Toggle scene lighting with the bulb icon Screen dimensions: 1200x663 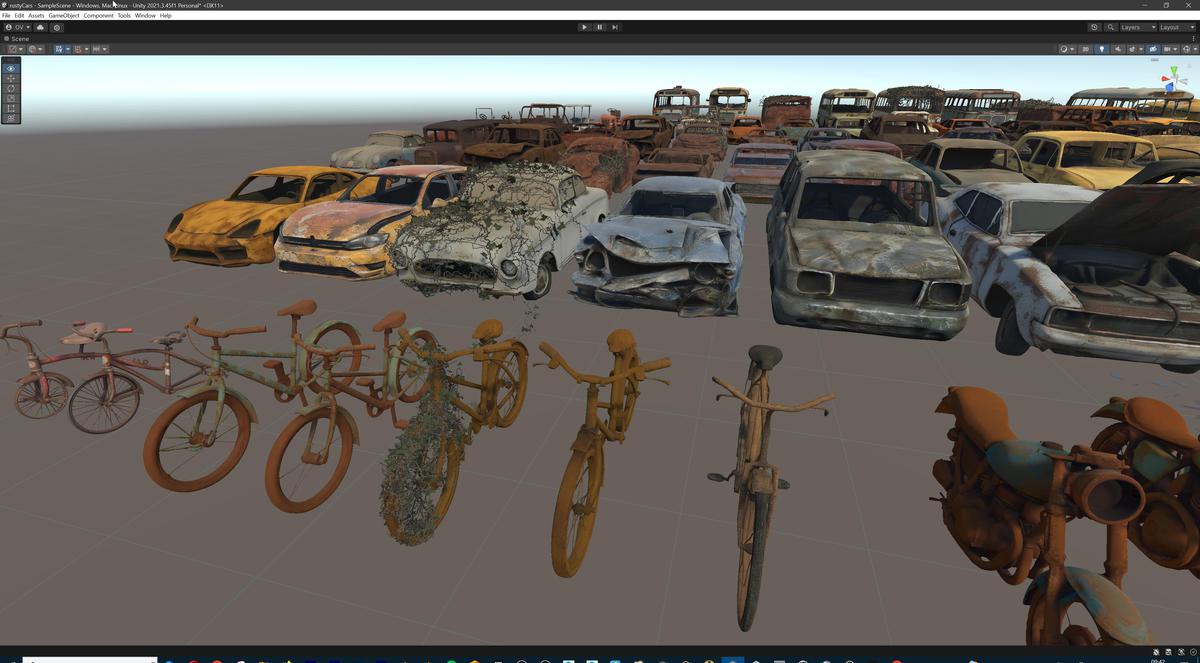pyautogui.click(x=1102, y=49)
